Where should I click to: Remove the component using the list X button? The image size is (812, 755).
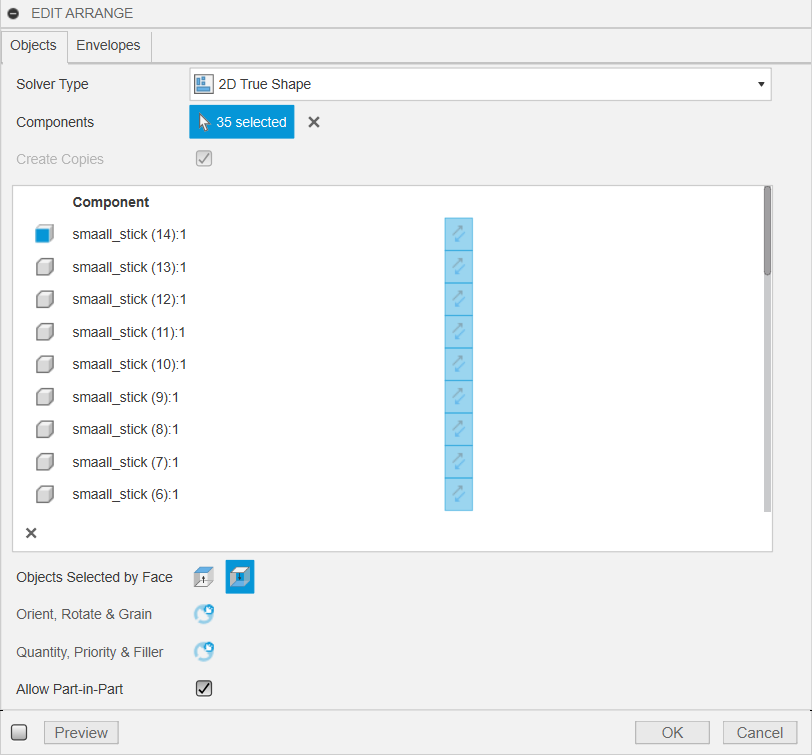31,533
